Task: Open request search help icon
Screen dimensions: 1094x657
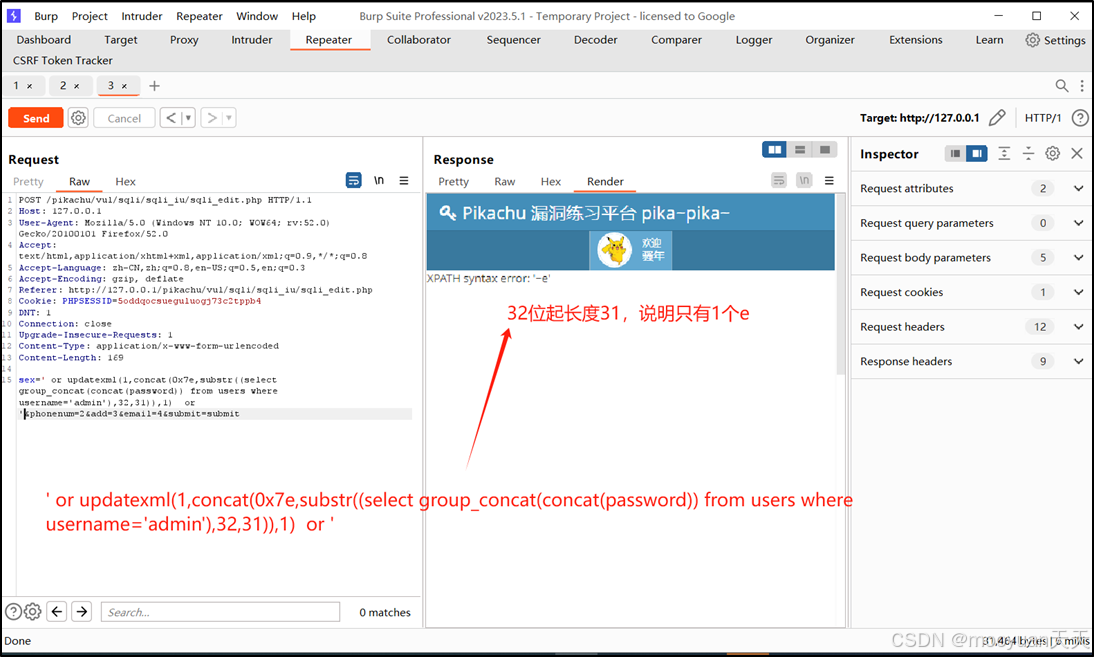Action: click(x=13, y=612)
